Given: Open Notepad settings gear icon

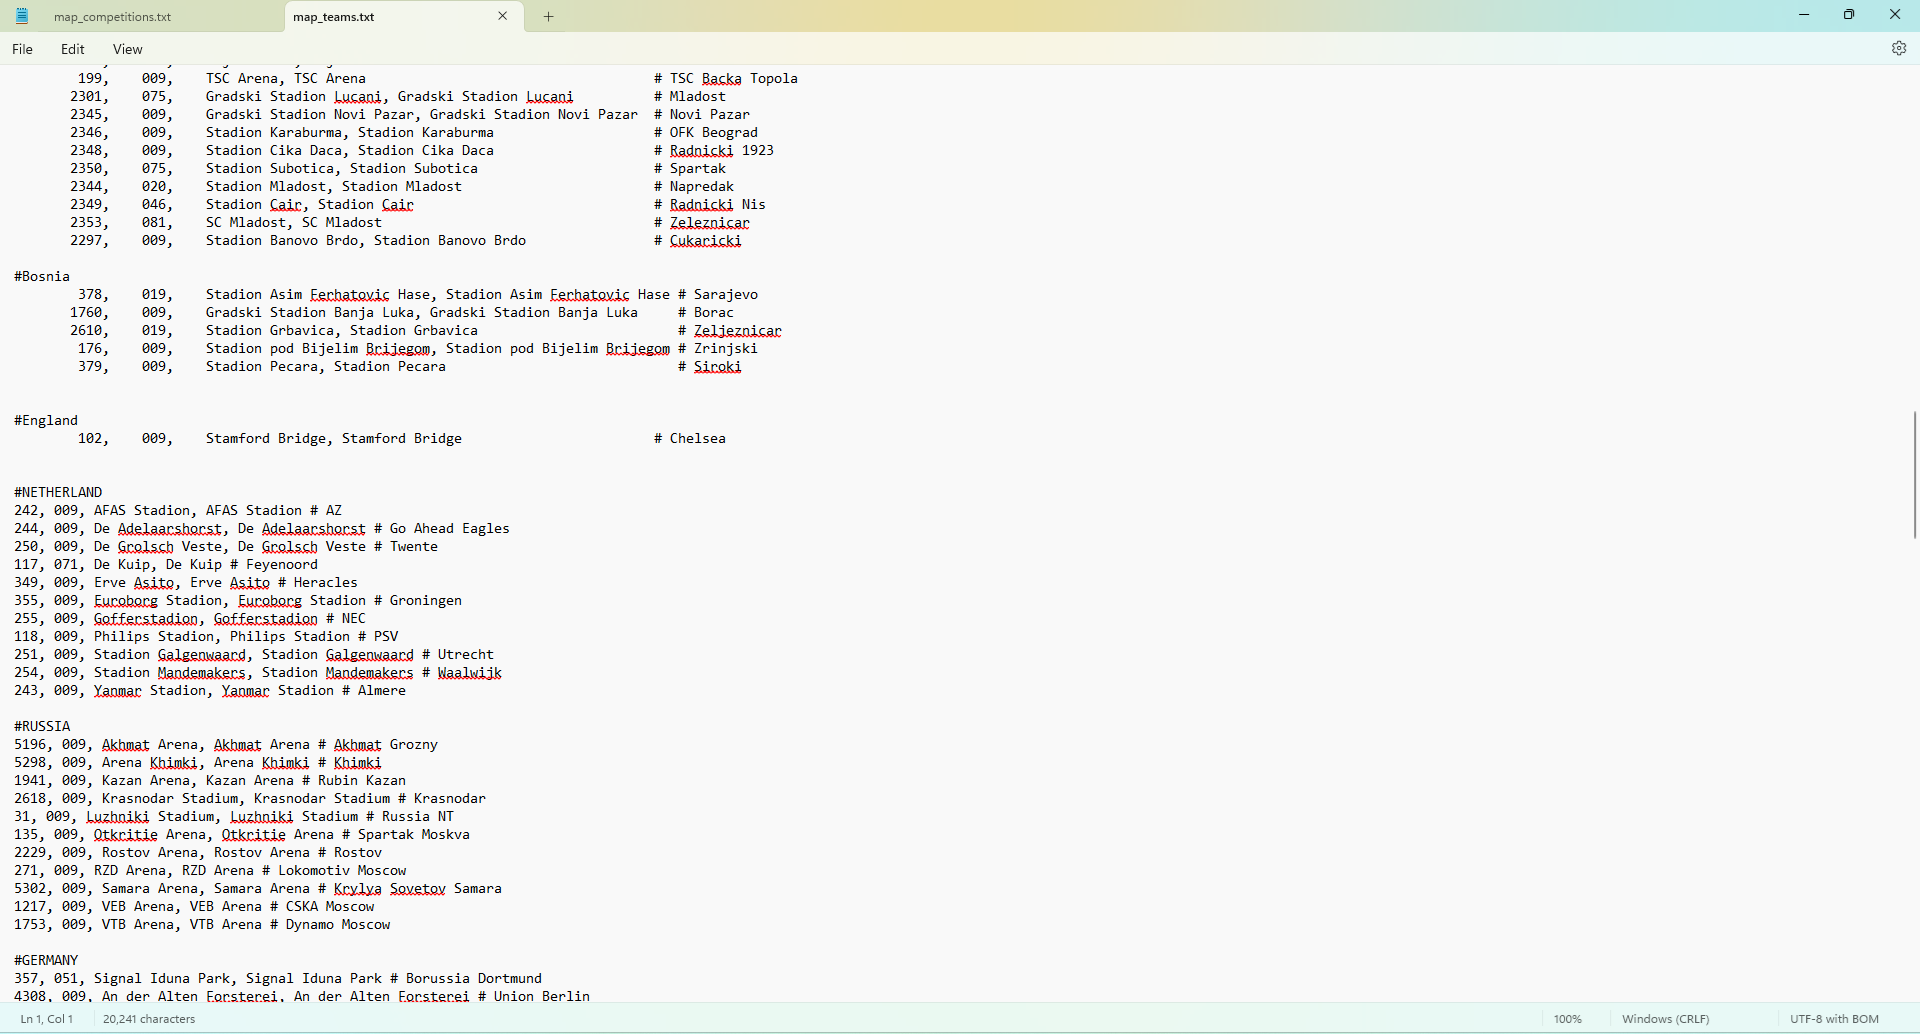Looking at the screenshot, I should tap(1898, 49).
